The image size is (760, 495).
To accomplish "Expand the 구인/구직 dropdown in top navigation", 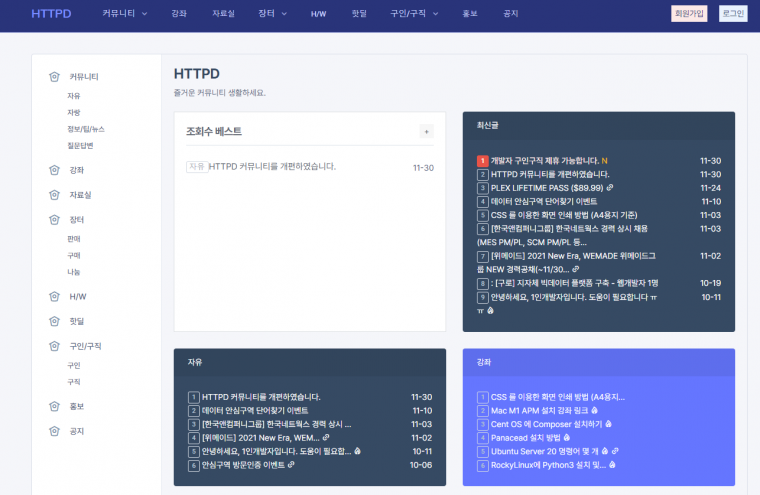I will [413, 14].
